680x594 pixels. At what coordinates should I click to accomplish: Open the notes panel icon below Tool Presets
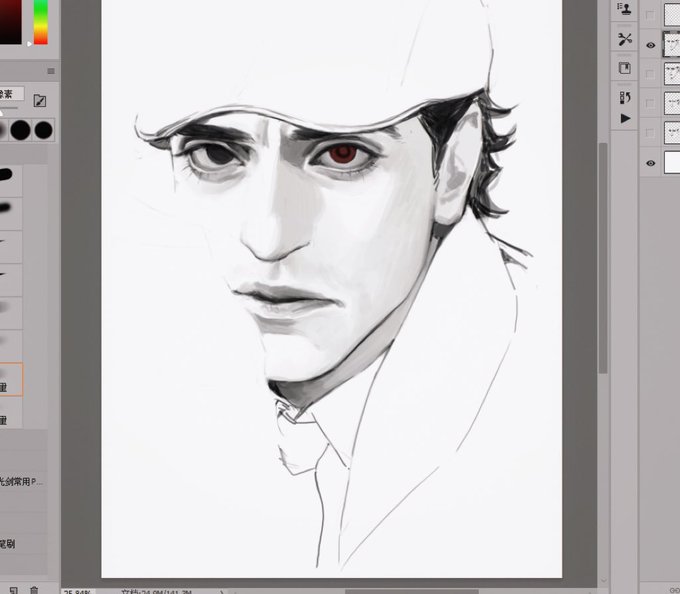click(x=624, y=68)
